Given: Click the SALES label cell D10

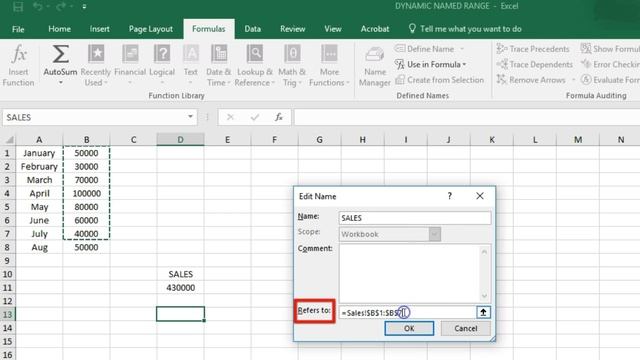Looking at the screenshot, I should 180,274.
